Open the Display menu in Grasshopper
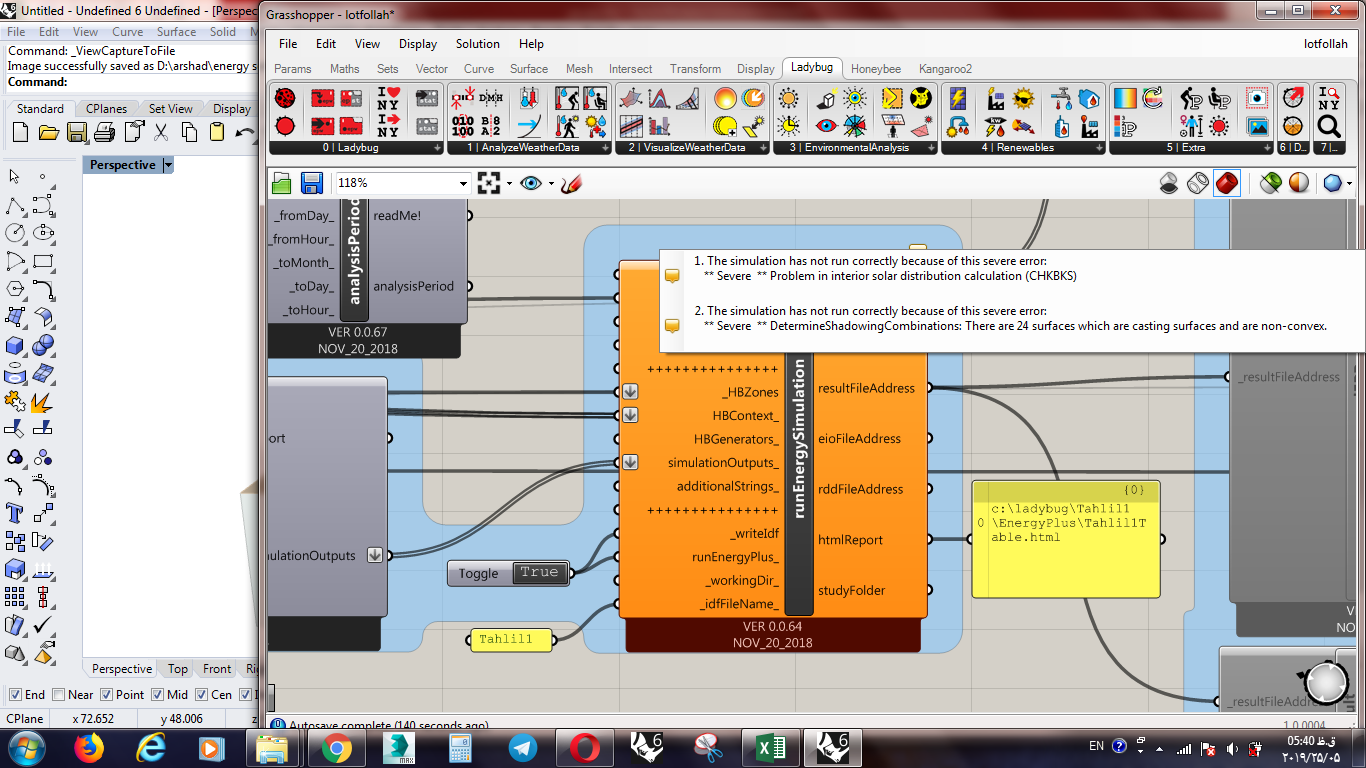 tap(418, 44)
